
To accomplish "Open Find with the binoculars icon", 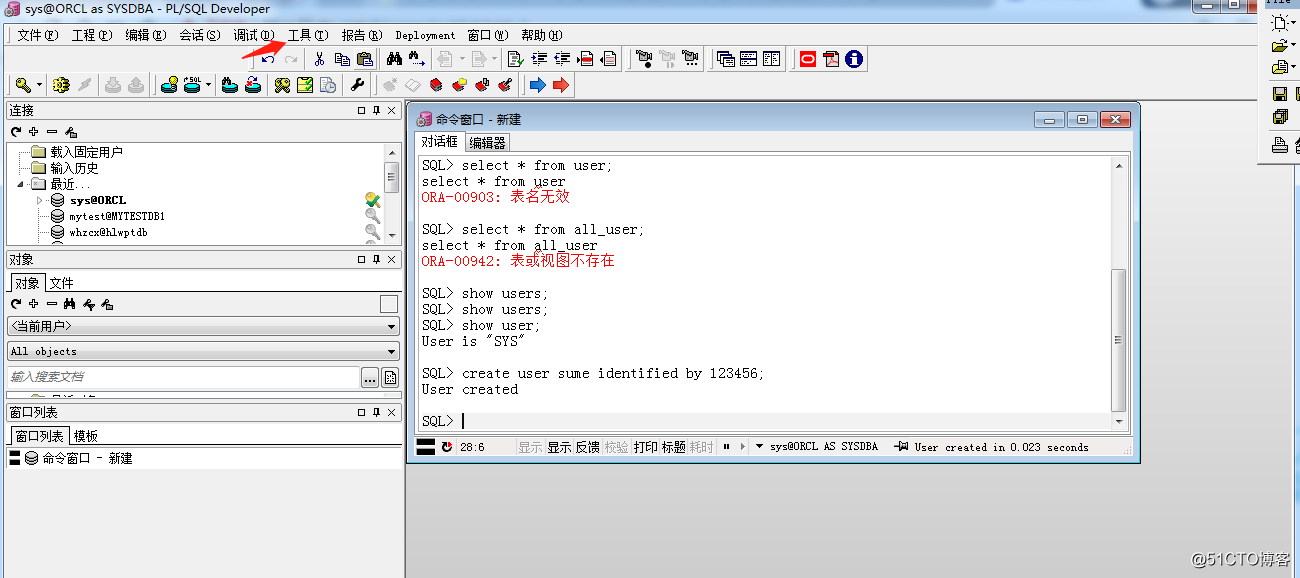I will click(394, 59).
